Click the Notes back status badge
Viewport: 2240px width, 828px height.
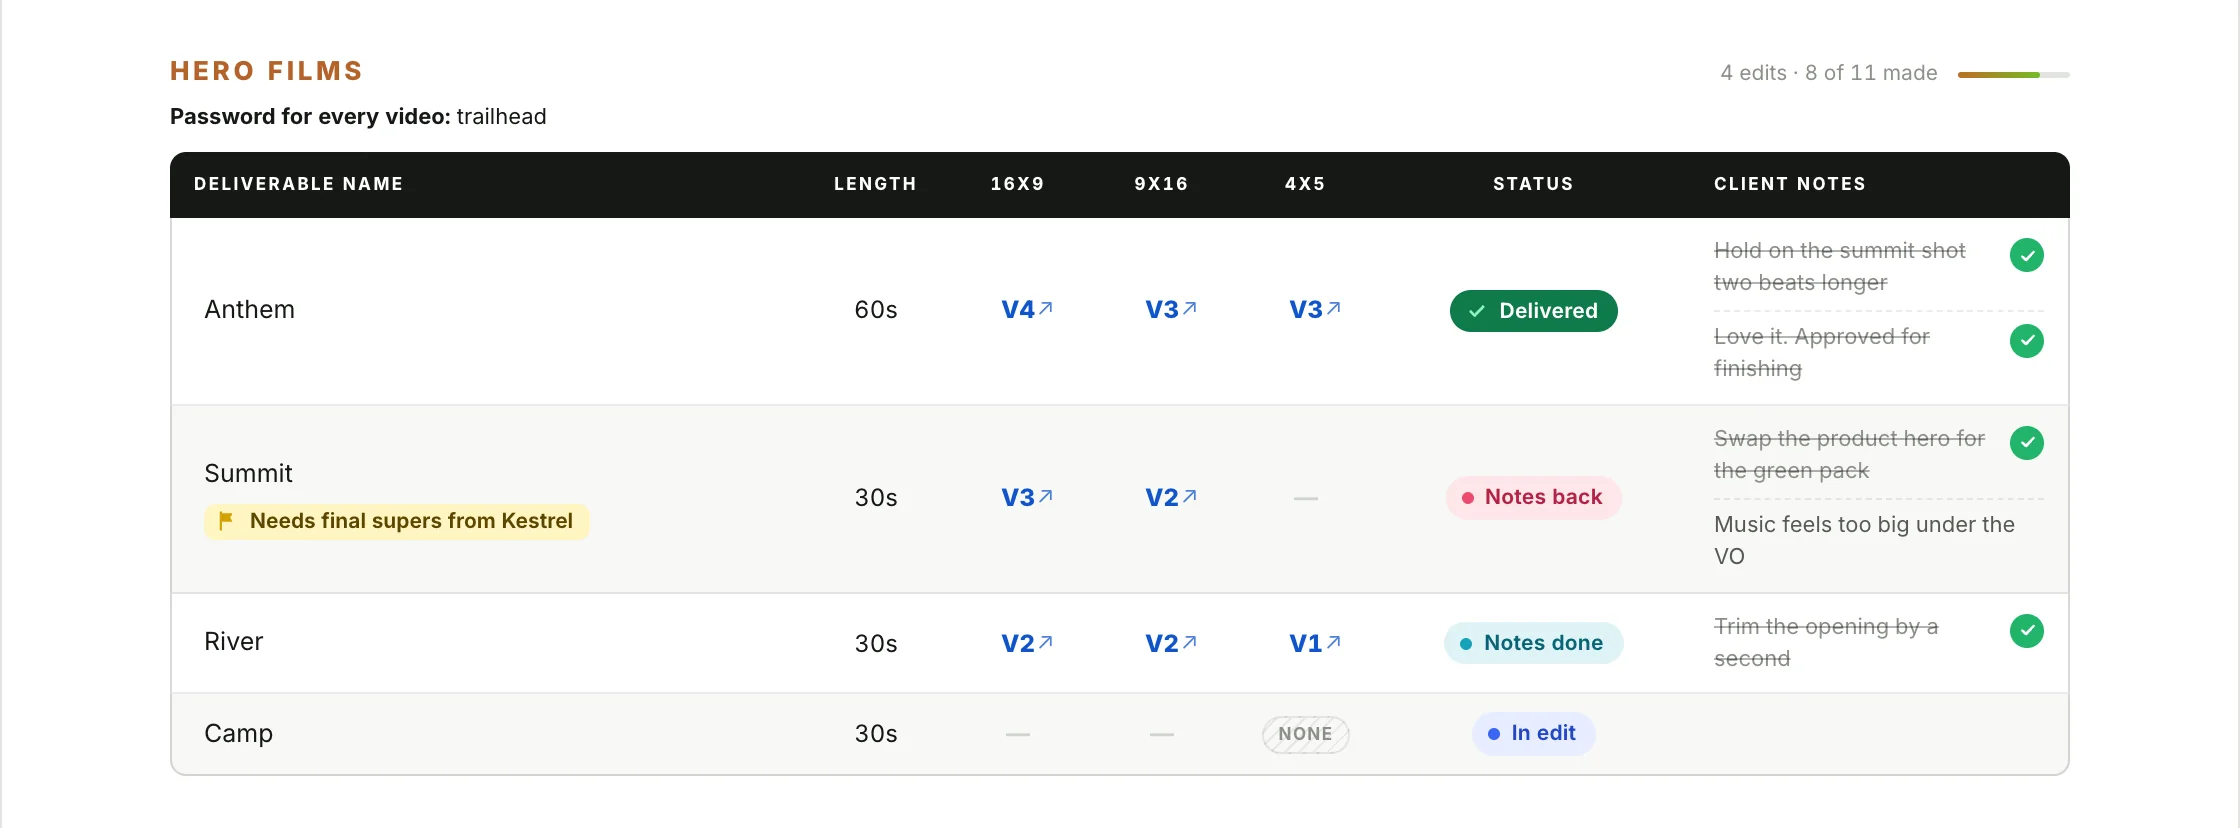(1534, 498)
